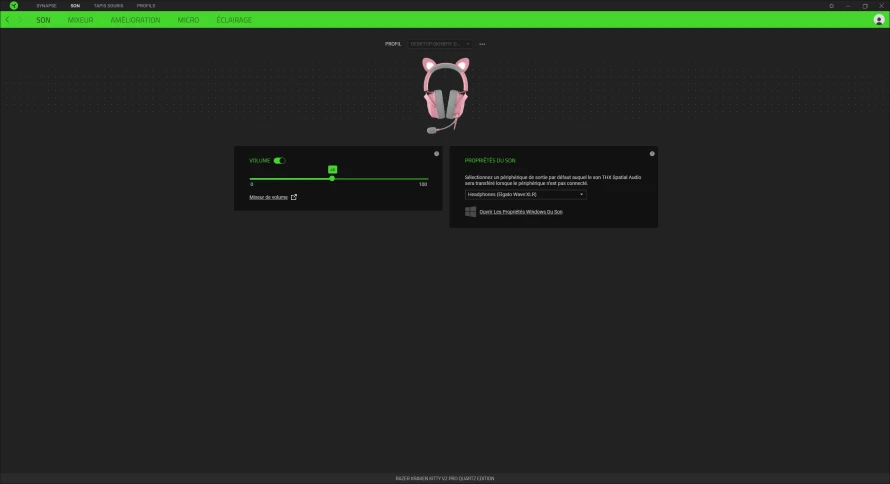Open the SYNAPSE top menu

[x=47, y=6]
